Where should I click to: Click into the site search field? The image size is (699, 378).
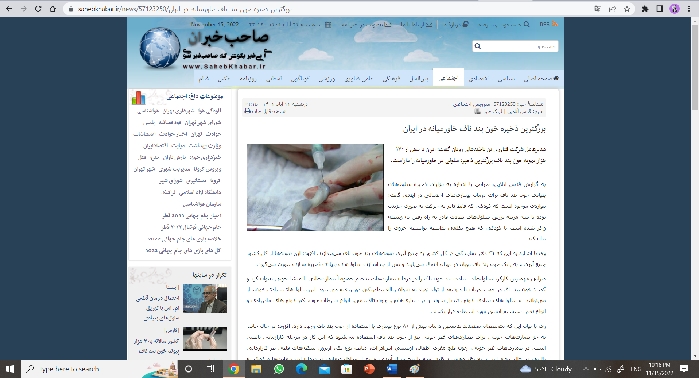click(x=519, y=46)
